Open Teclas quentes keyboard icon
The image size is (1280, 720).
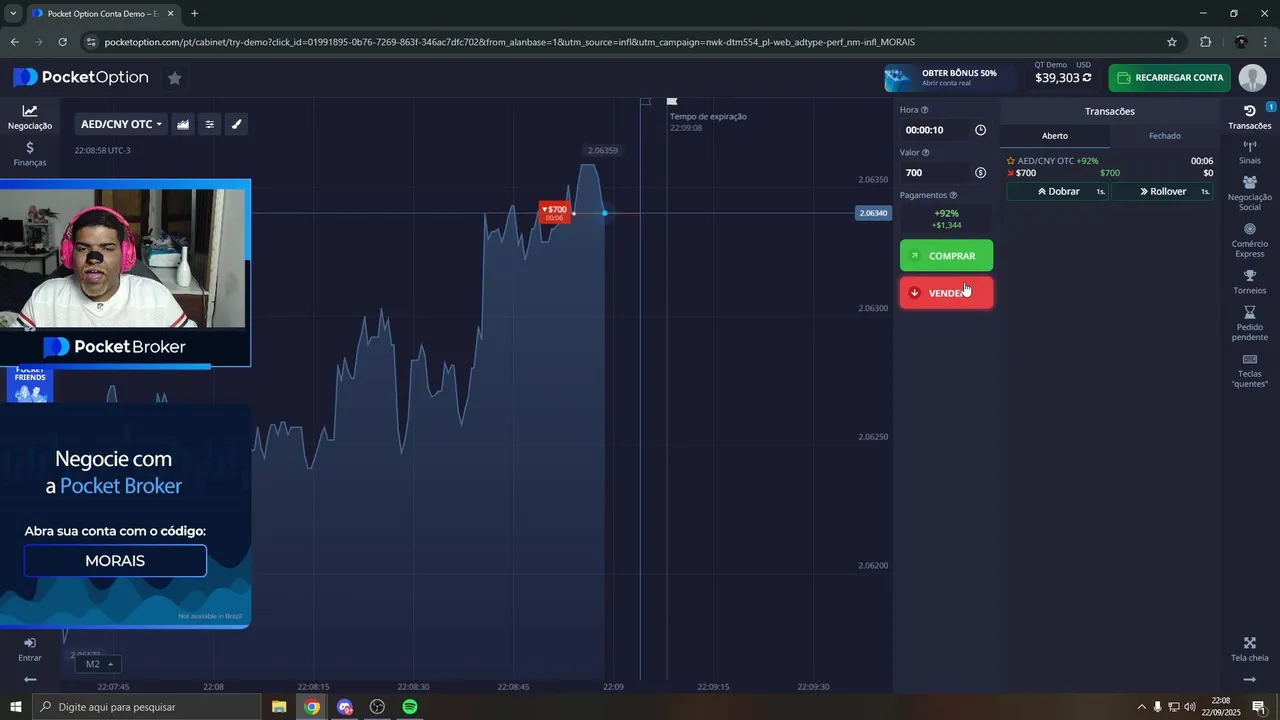pos(1250,370)
